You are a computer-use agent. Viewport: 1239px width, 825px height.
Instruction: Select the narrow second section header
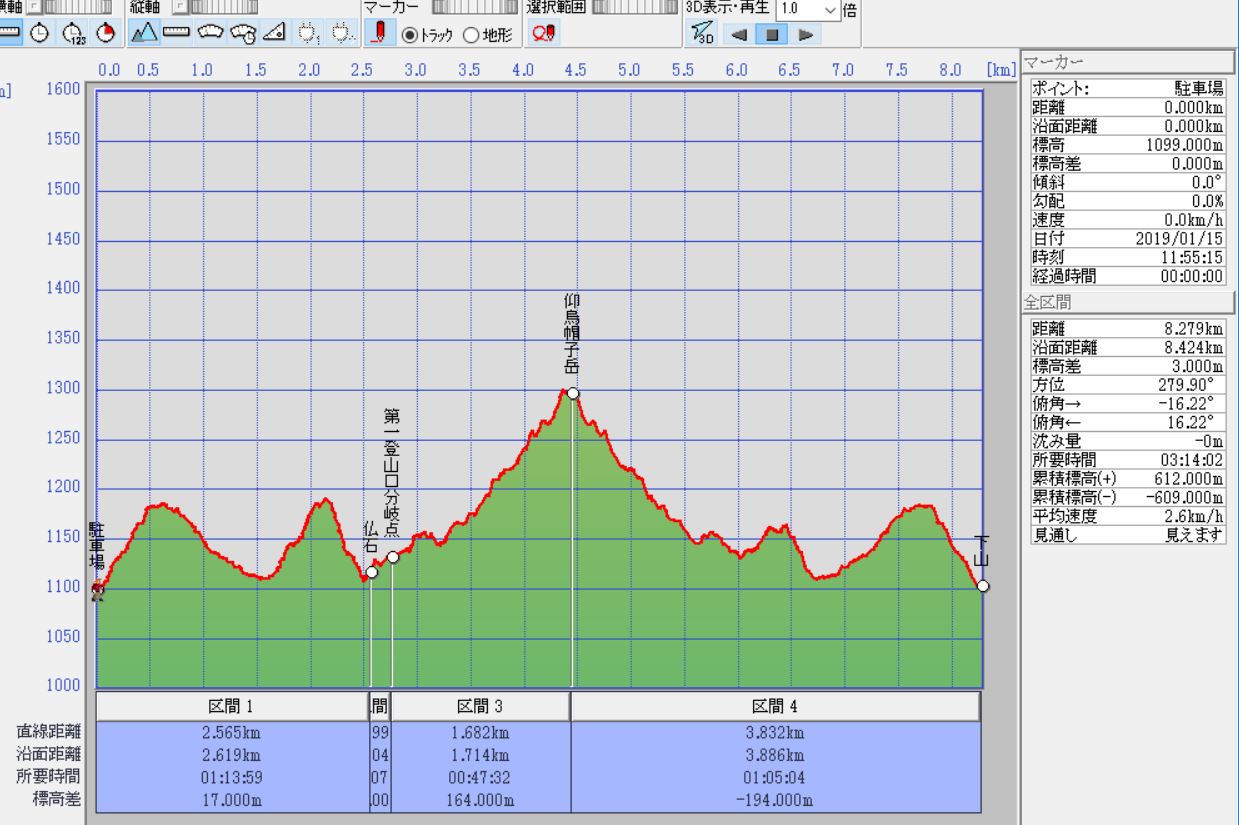(379, 706)
